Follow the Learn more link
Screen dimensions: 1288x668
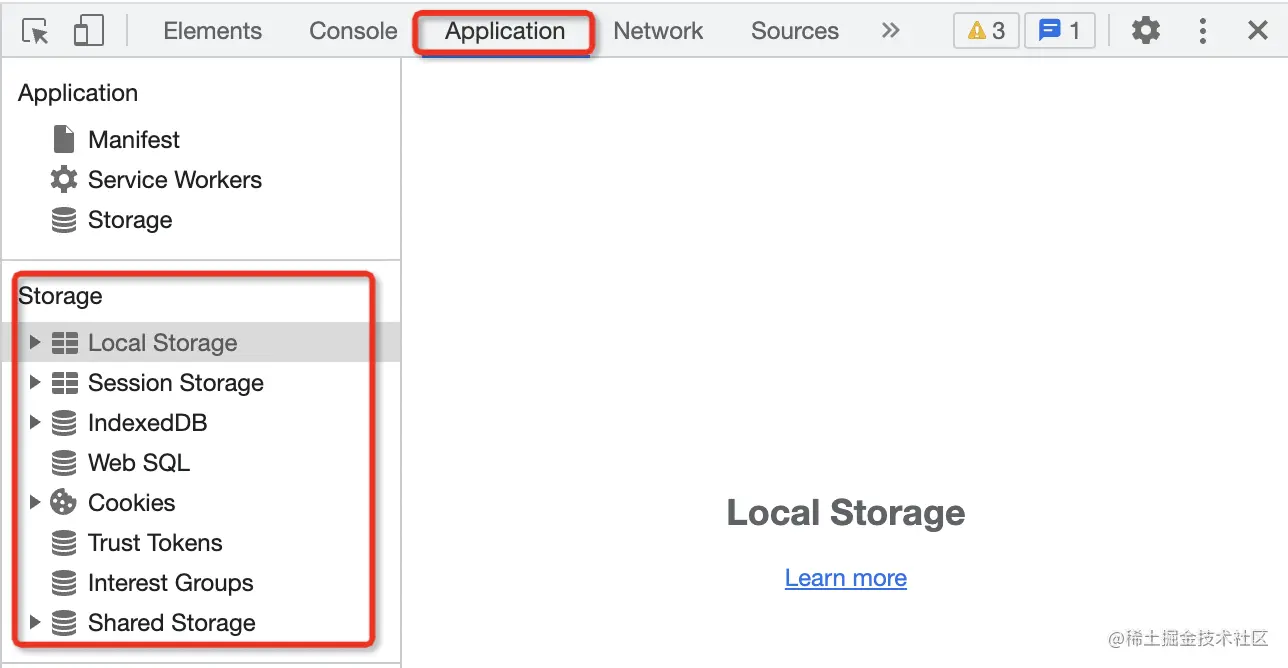coord(846,578)
